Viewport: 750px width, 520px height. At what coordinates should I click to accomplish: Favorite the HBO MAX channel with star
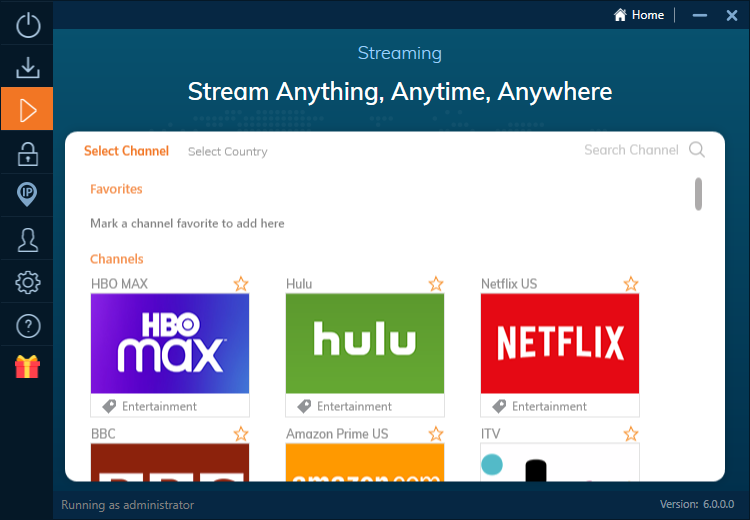point(241,284)
